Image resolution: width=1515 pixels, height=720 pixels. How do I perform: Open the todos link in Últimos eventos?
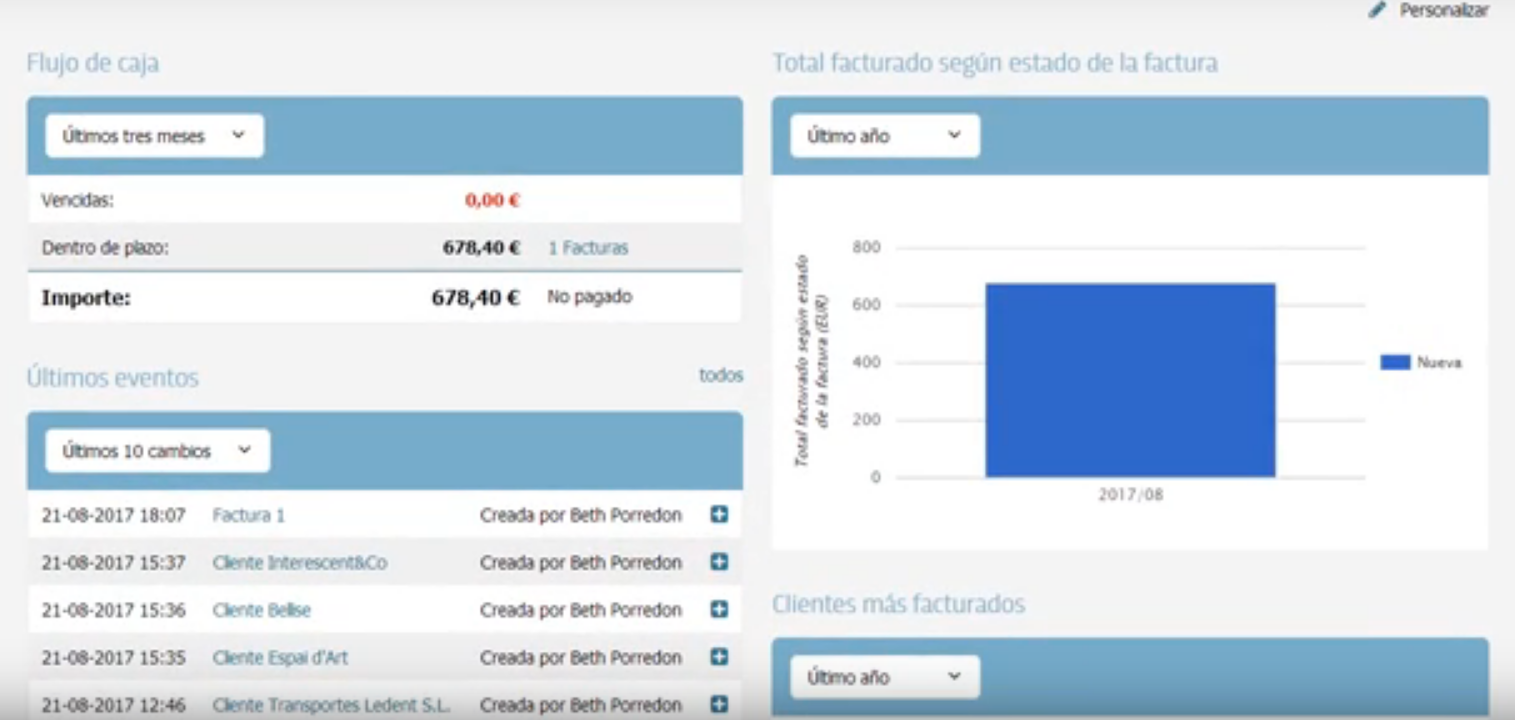pos(720,375)
